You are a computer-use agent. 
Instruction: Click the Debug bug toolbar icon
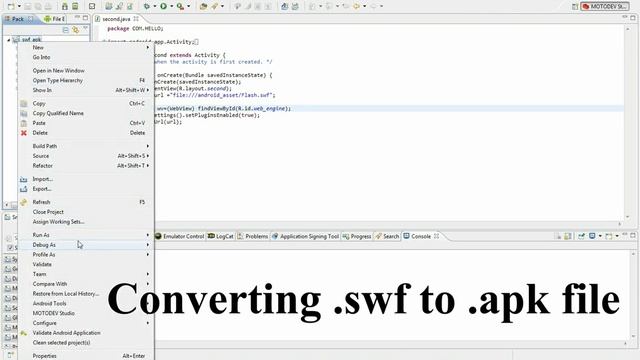[147, 6]
